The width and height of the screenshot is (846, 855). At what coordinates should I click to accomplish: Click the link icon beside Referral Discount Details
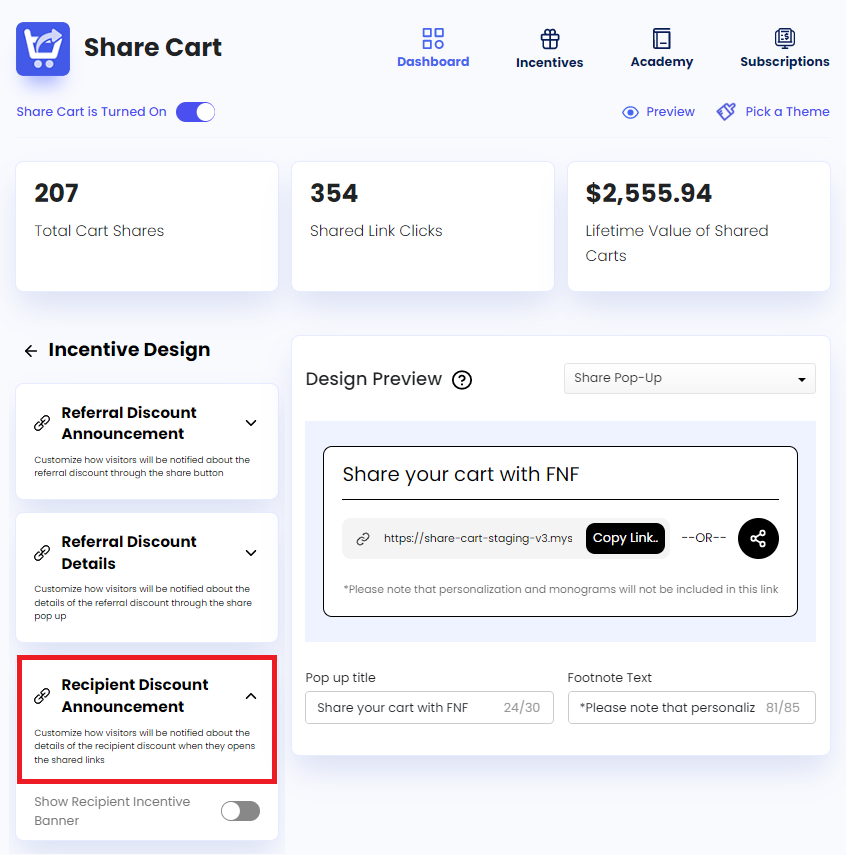click(x=41, y=551)
